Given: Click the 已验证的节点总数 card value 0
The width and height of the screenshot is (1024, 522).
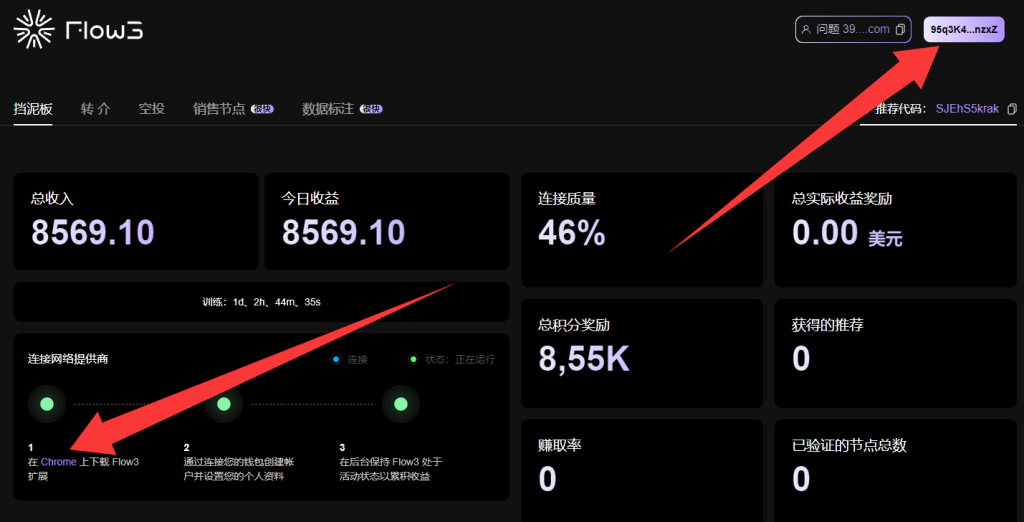Looking at the screenshot, I should click(801, 479).
